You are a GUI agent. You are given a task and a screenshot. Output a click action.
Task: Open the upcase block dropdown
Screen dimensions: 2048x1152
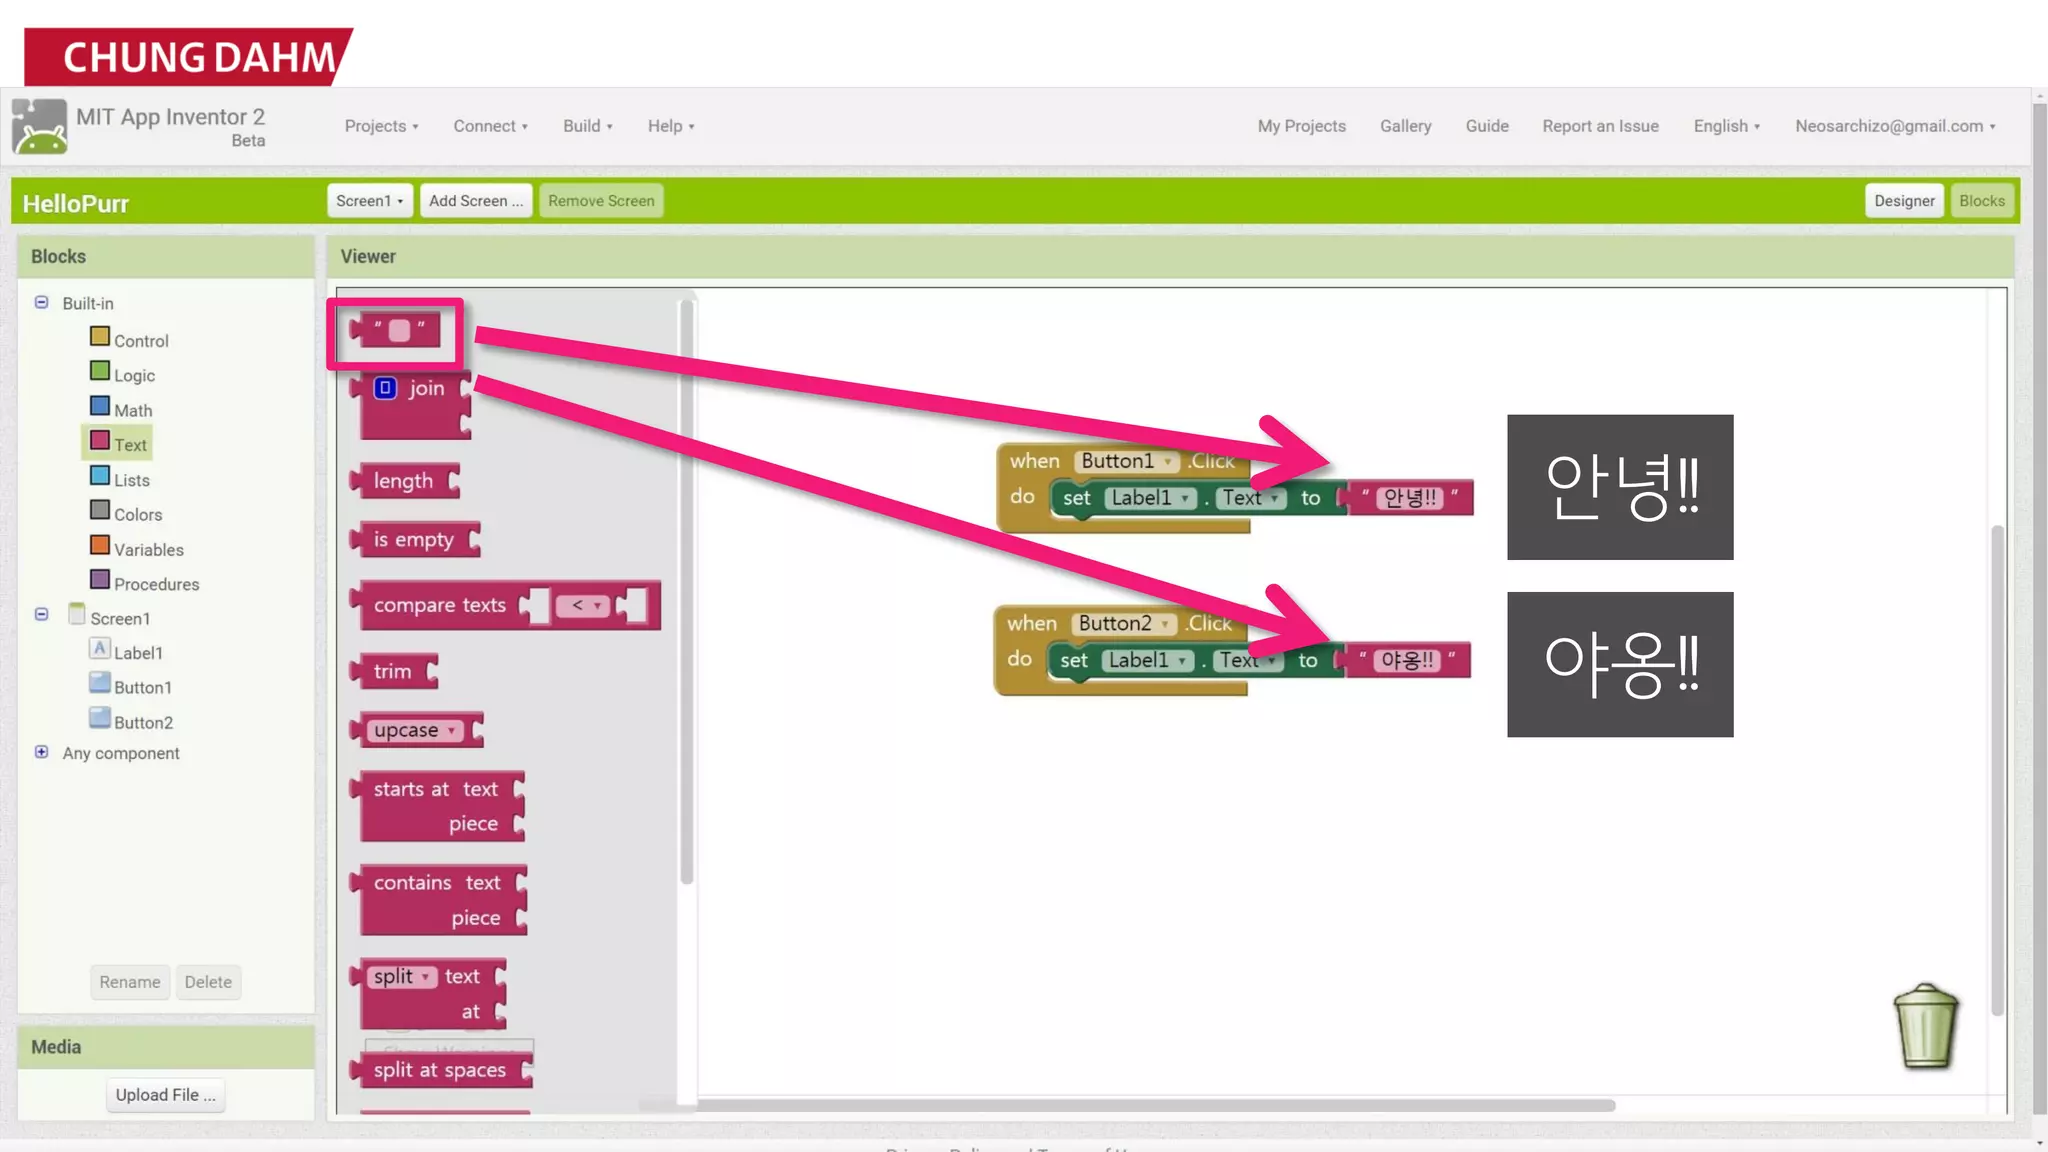click(x=452, y=731)
